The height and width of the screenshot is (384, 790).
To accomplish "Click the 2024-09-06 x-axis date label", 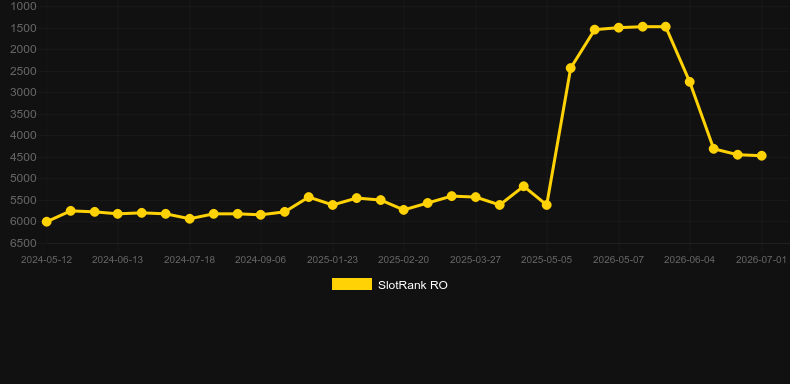I will [x=260, y=260].
